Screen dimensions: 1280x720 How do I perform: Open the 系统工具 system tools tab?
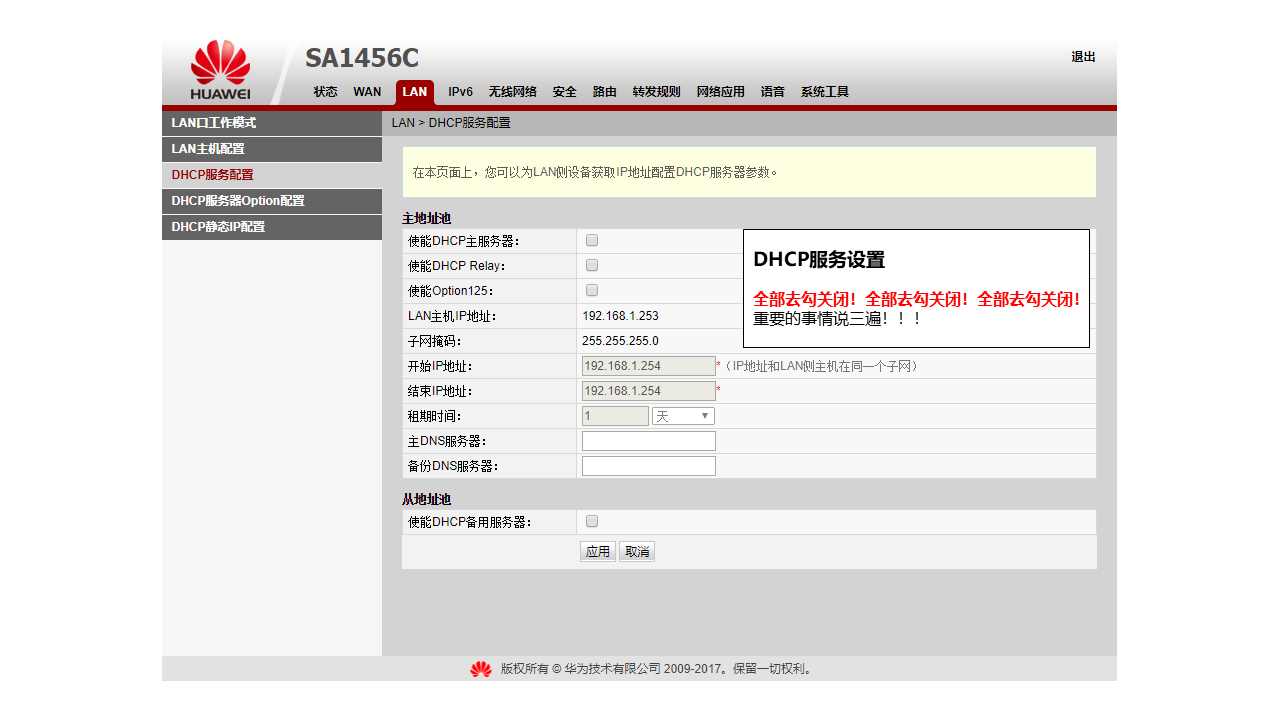pos(824,92)
